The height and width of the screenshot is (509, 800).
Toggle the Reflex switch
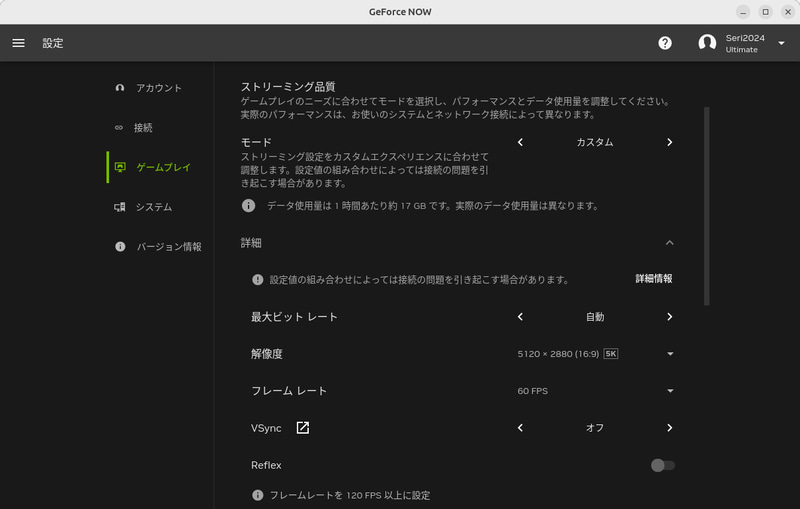[x=663, y=465]
